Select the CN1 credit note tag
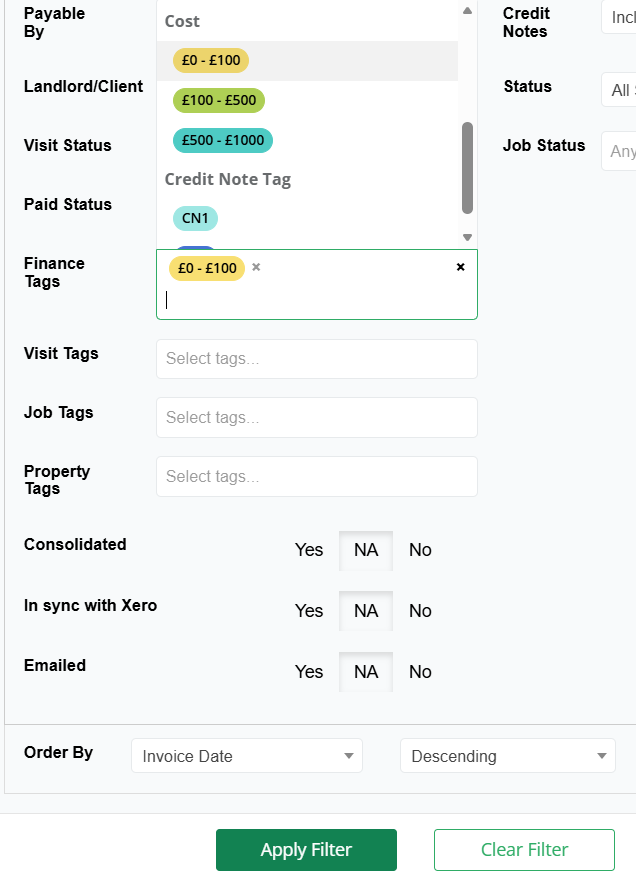This screenshot has height=877, width=636. click(195, 218)
